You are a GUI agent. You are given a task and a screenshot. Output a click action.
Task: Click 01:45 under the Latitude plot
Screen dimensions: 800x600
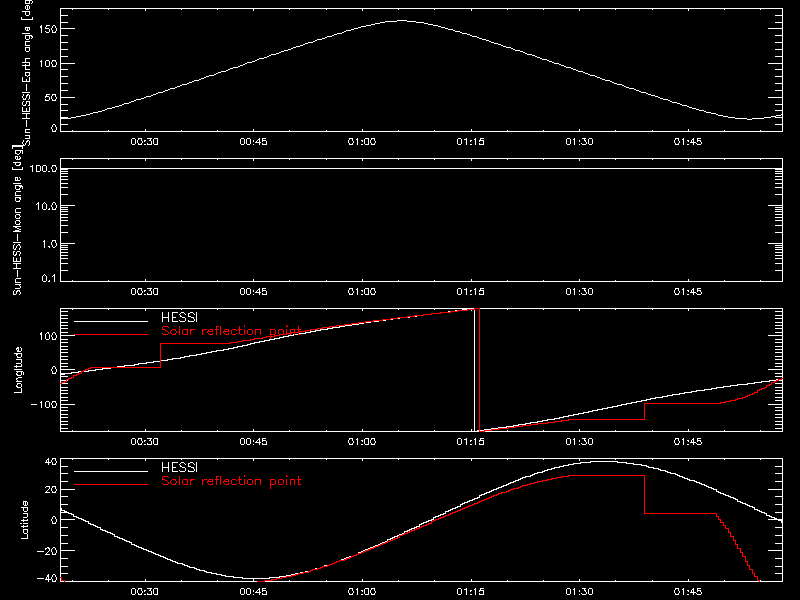pos(688,592)
